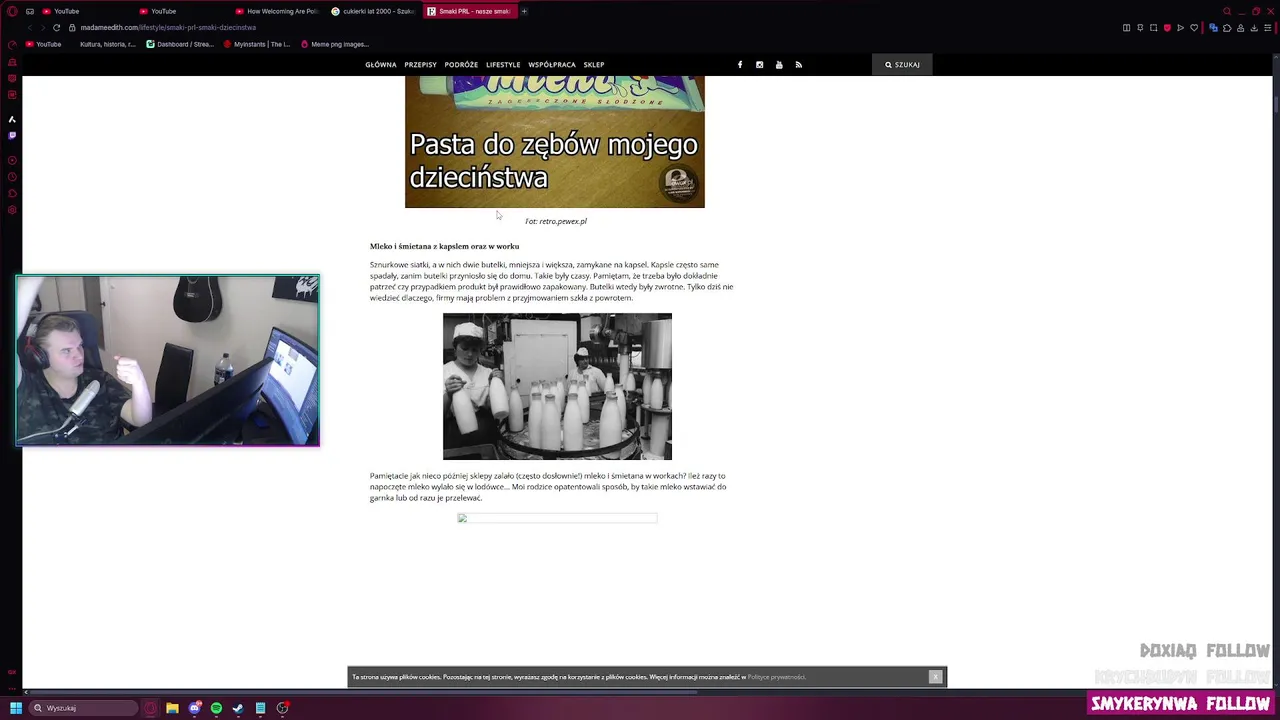Close the cookies notice bar
The image size is (1280, 720).
935,677
